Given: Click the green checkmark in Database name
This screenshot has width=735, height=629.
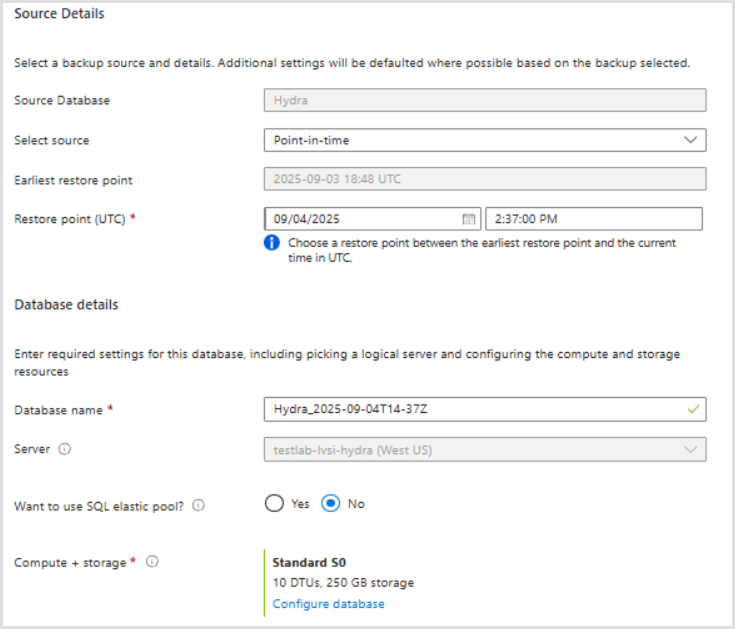Looking at the screenshot, I should click(694, 409).
